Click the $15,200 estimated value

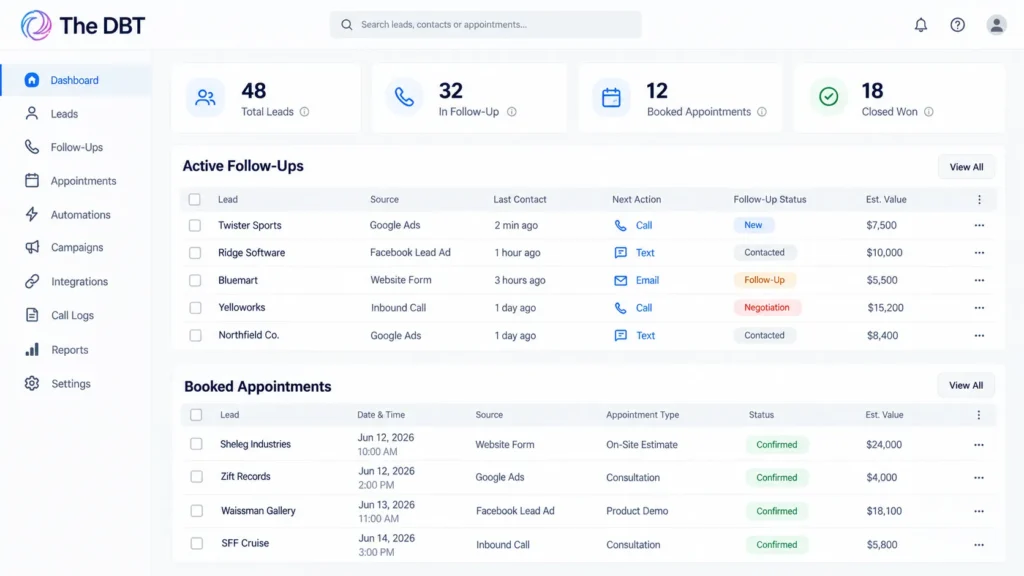click(x=886, y=308)
